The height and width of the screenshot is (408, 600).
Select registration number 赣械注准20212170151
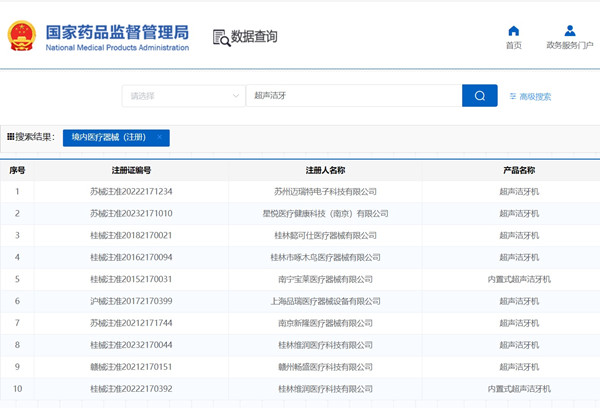(131, 367)
